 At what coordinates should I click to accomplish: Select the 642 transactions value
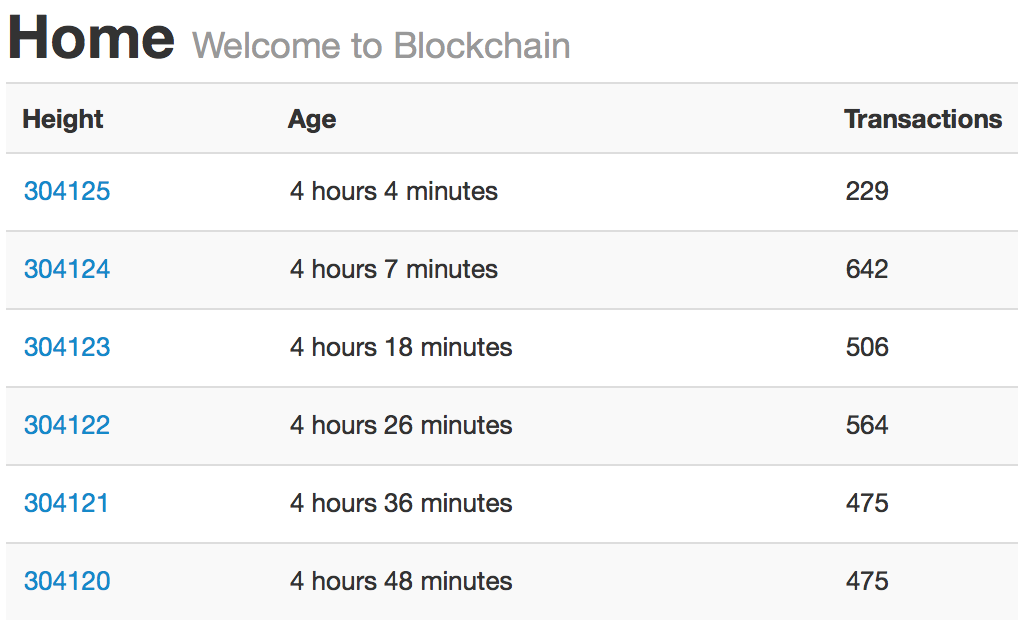[x=867, y=269]
